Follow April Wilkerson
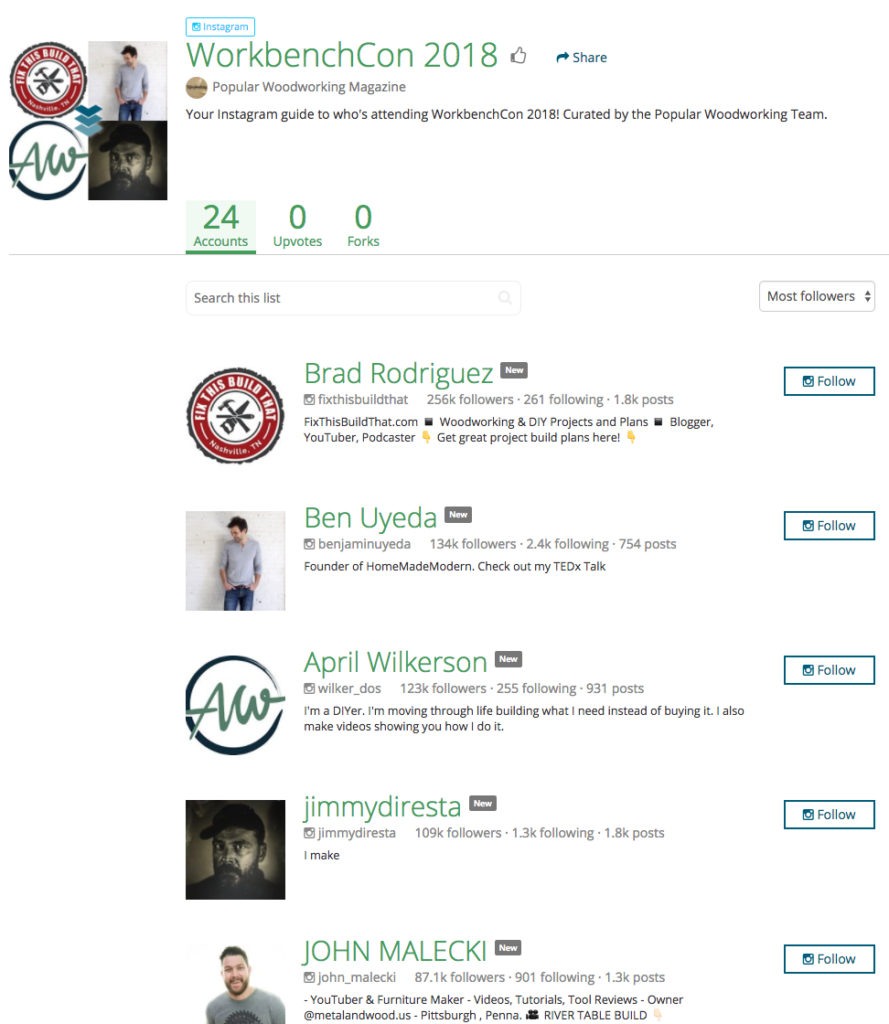889x1024 pixels. pyautogui.click(x=829, y=670)
